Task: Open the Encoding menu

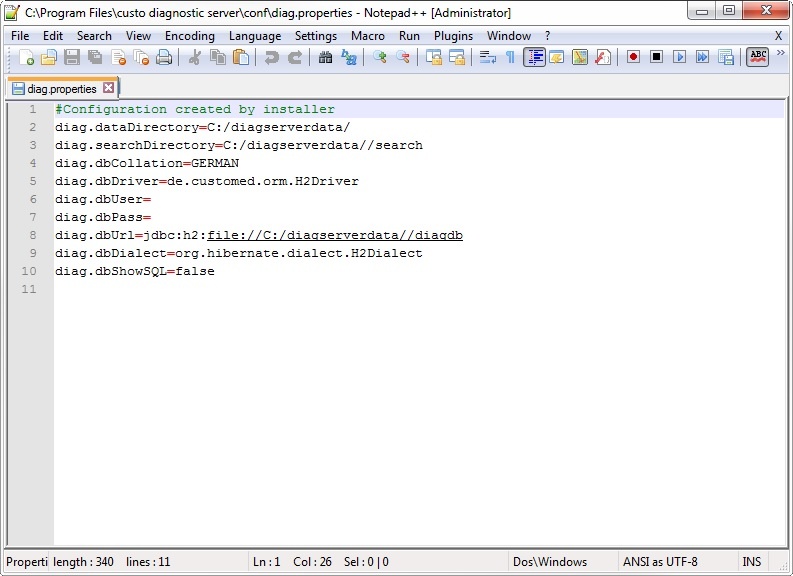Action: coord(190,36)
